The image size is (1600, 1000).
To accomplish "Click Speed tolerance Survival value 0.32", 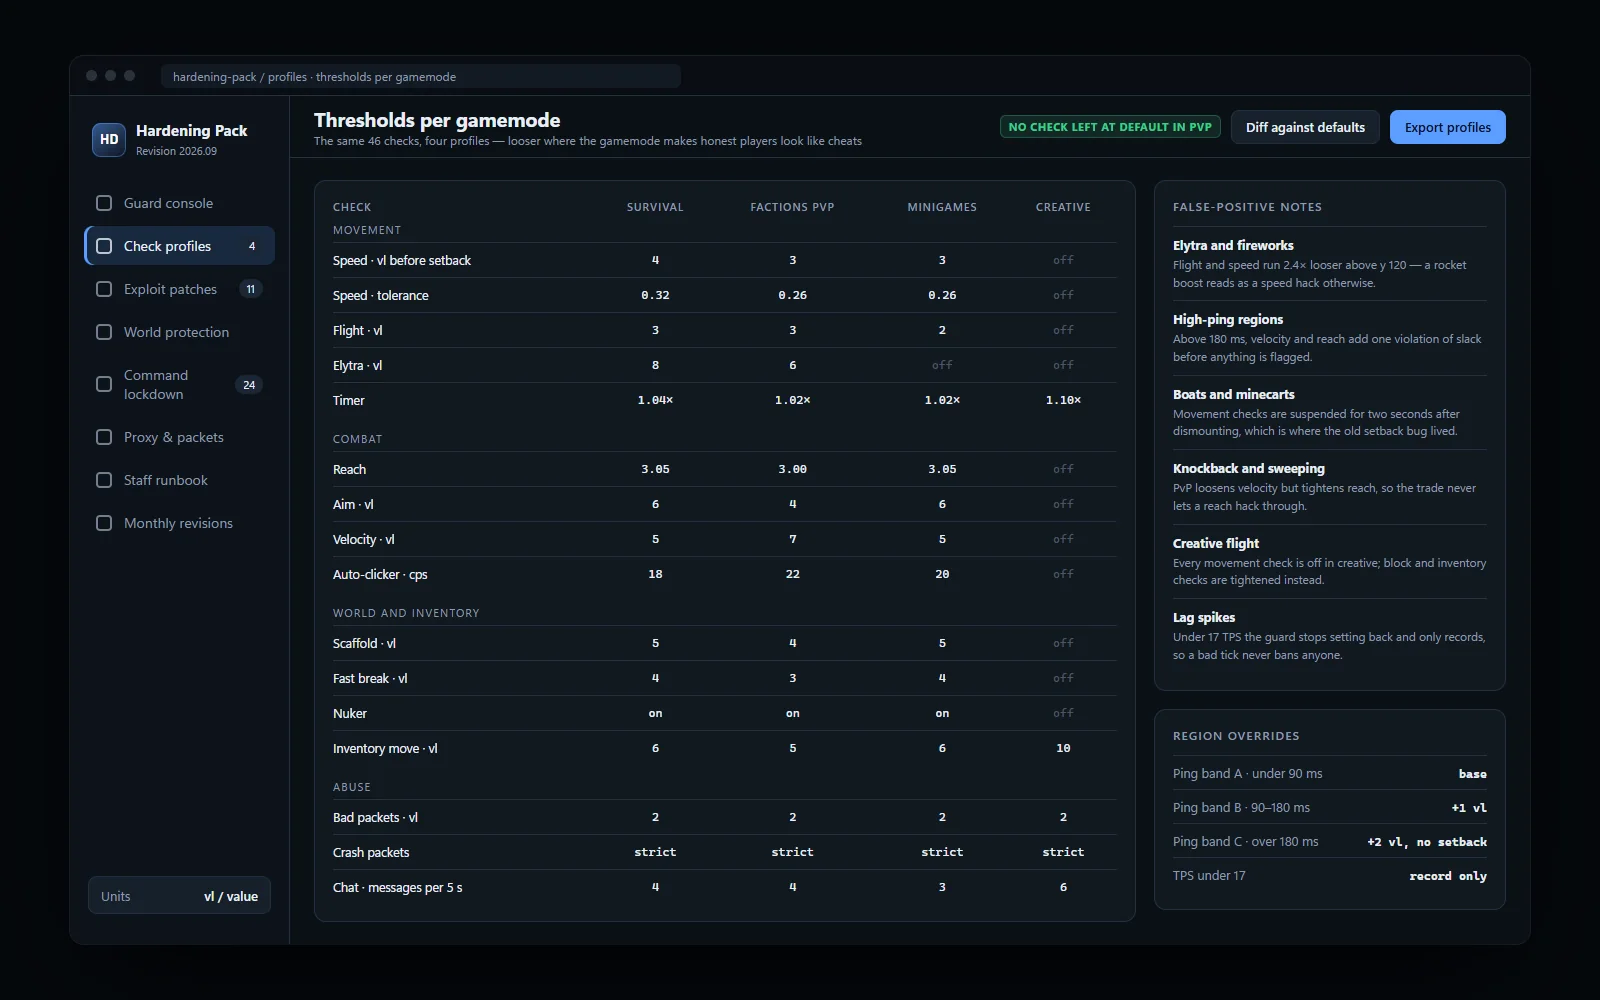I will (655, 295).
